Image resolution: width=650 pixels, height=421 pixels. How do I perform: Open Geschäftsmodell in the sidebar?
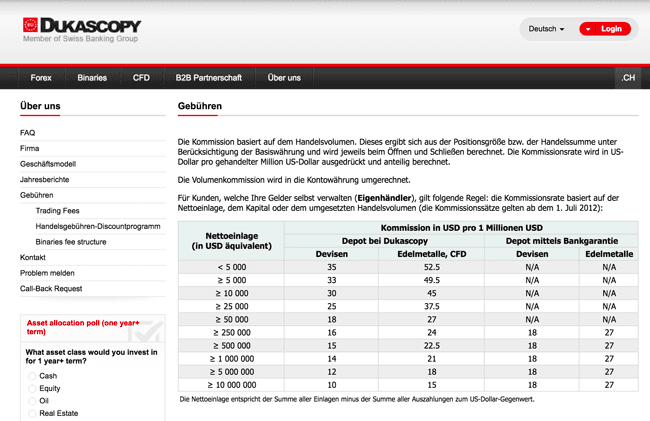click(x=48, y=164)
